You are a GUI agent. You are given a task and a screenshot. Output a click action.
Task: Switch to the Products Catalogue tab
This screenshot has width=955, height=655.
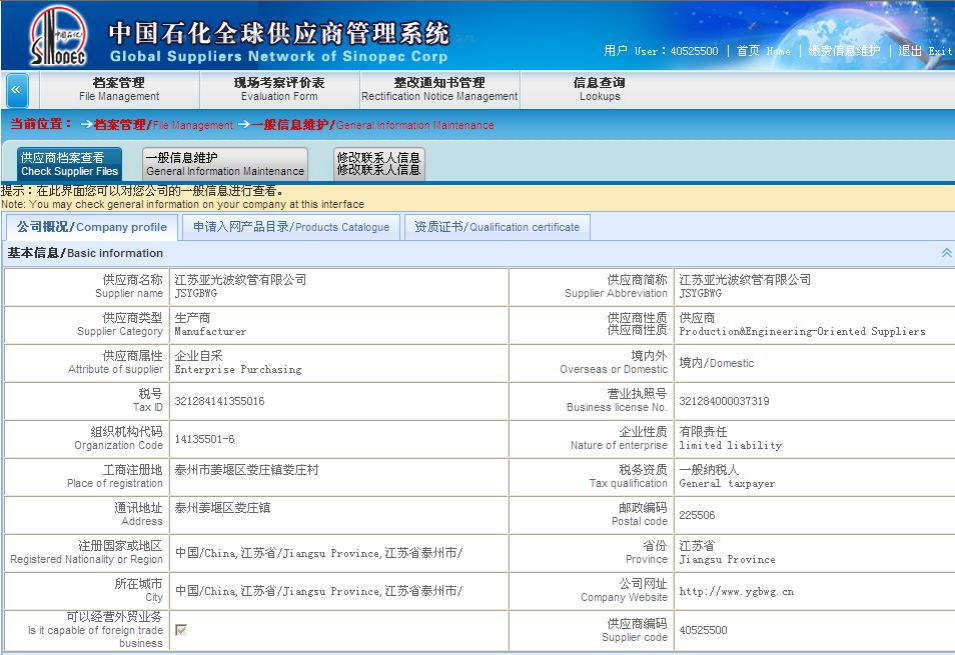291,227
